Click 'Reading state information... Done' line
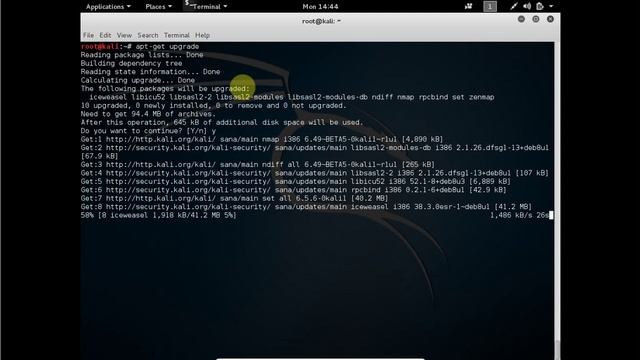640x360 pixels. pos(150,72)
